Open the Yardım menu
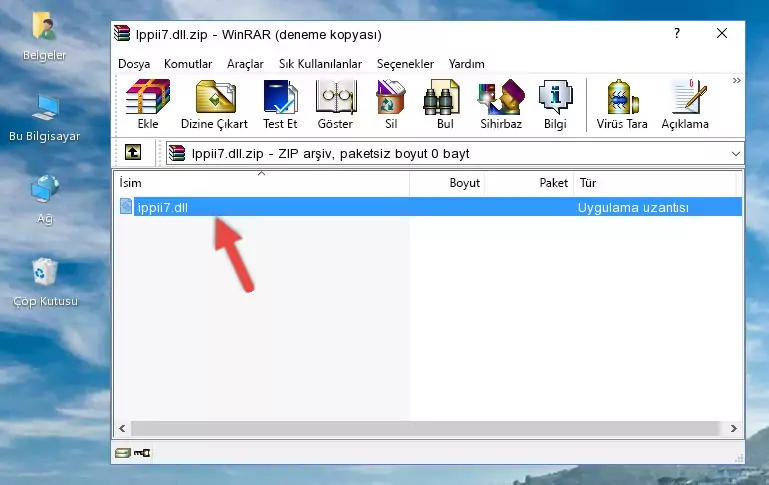The height and width of the screenshot is (485, 769). click(x=466, y=64)
